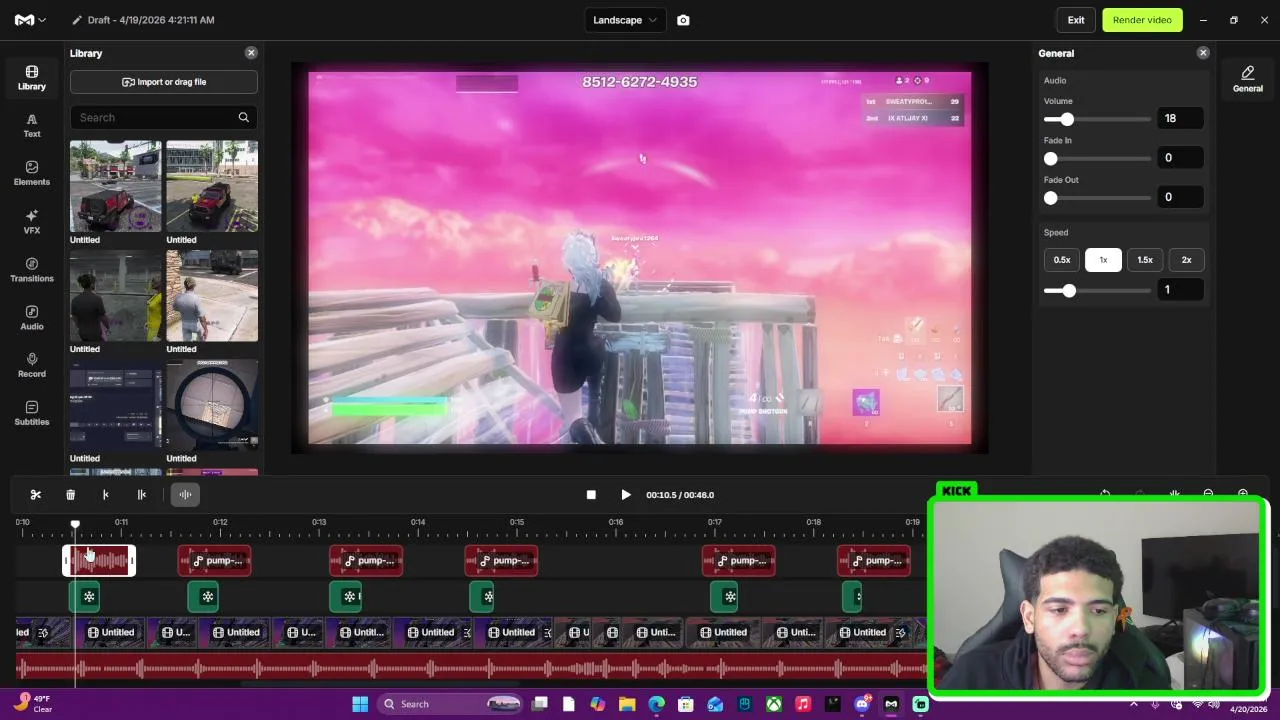Viewport: 1280px width, 720px height.
Task: Click the Fade In value field
Action: point(1179,158)
